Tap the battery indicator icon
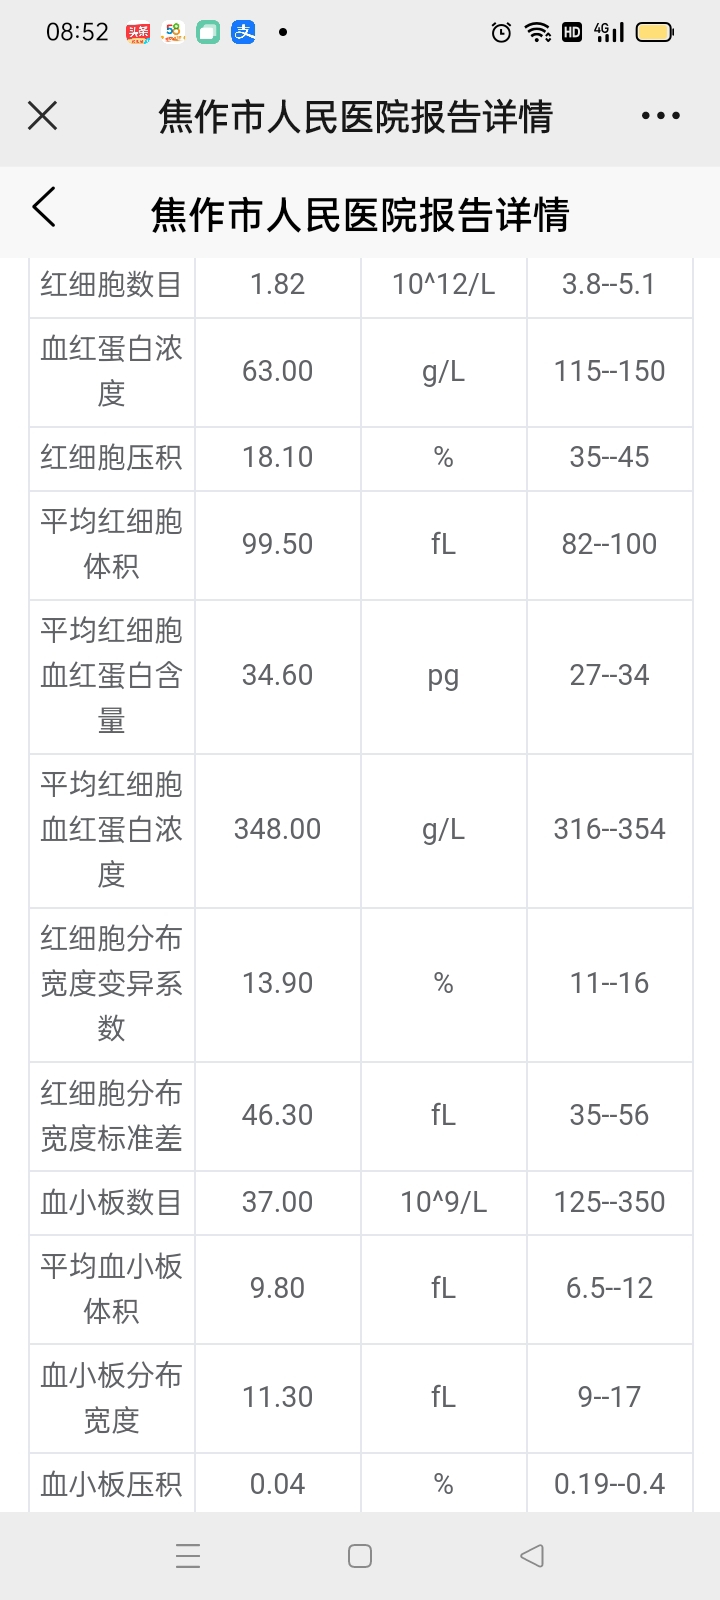 click(x=655, y=33)
